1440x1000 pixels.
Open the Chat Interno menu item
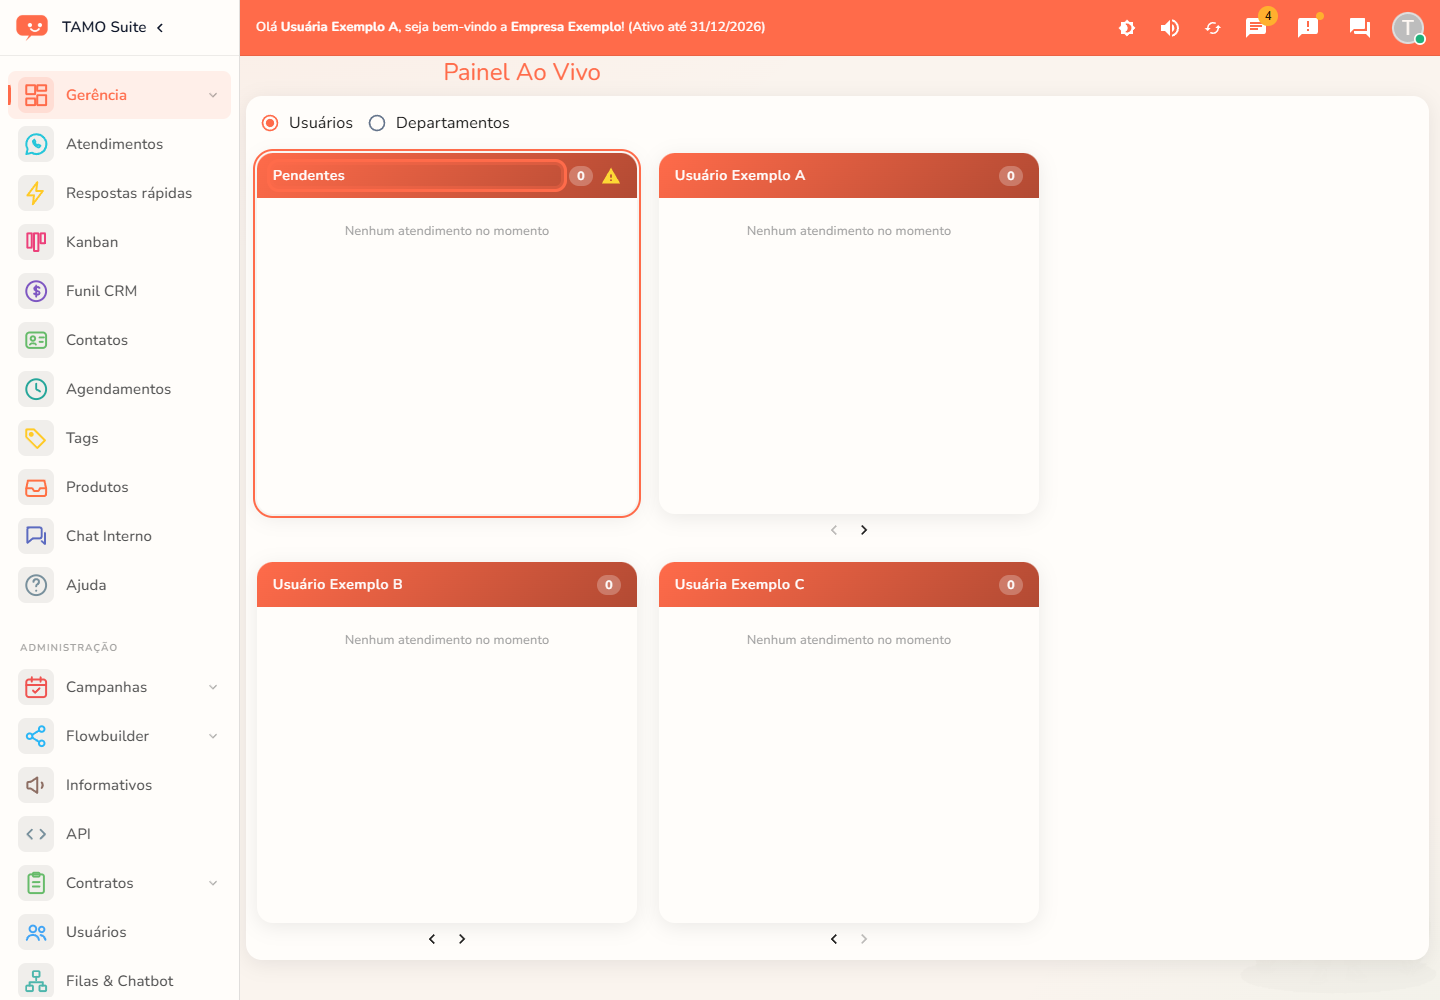120,536
